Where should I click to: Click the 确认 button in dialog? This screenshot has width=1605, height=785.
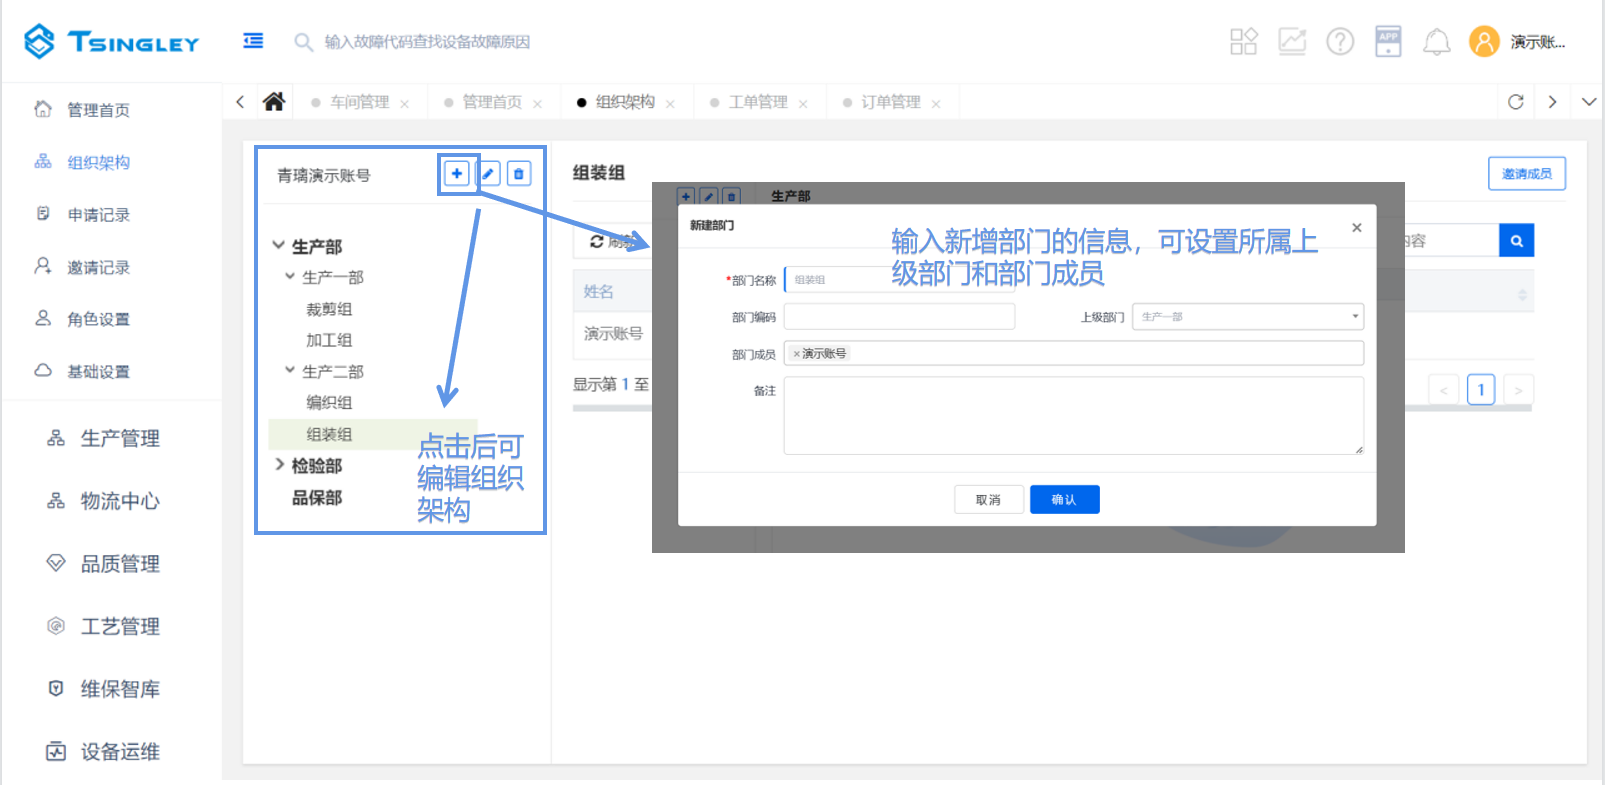pyautogui.click(x=1064, y=500)
